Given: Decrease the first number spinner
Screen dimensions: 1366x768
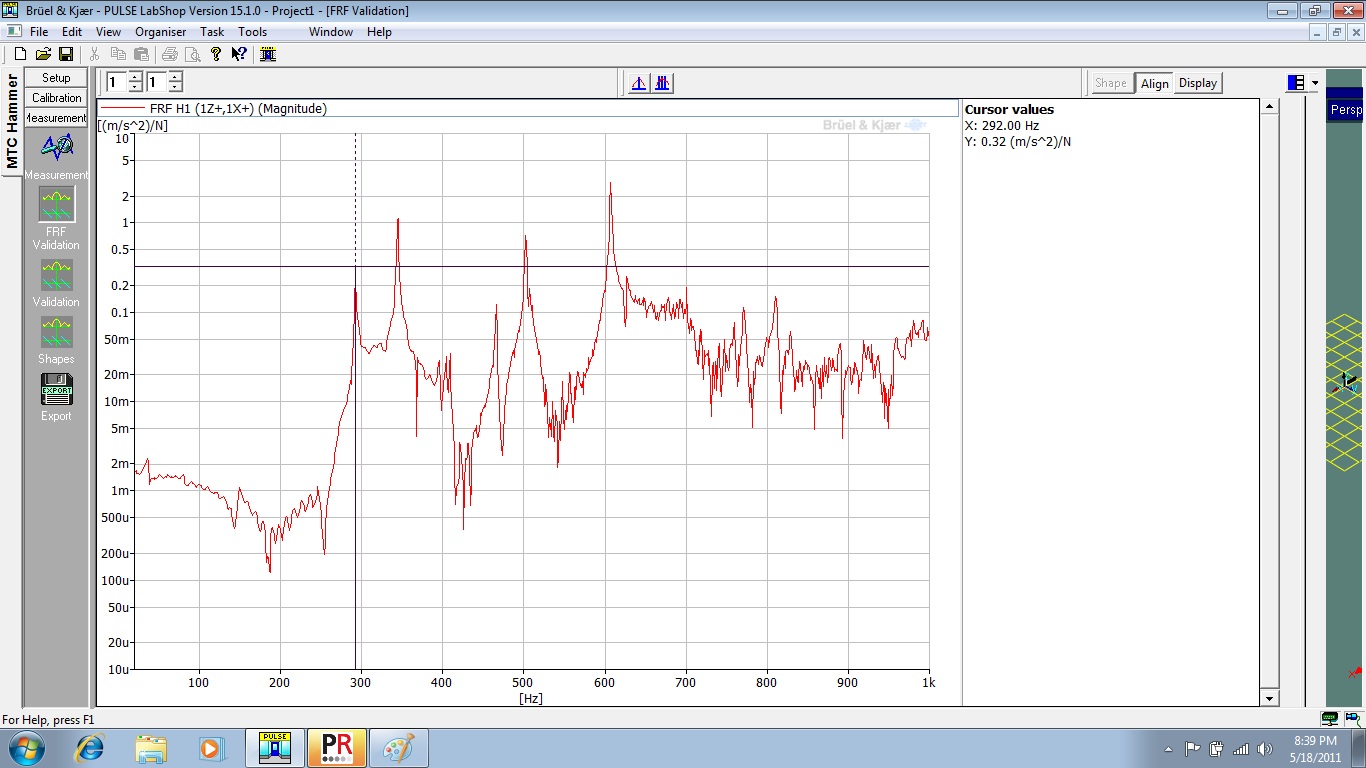Looking at the screenshot, I should click(135, 87).
